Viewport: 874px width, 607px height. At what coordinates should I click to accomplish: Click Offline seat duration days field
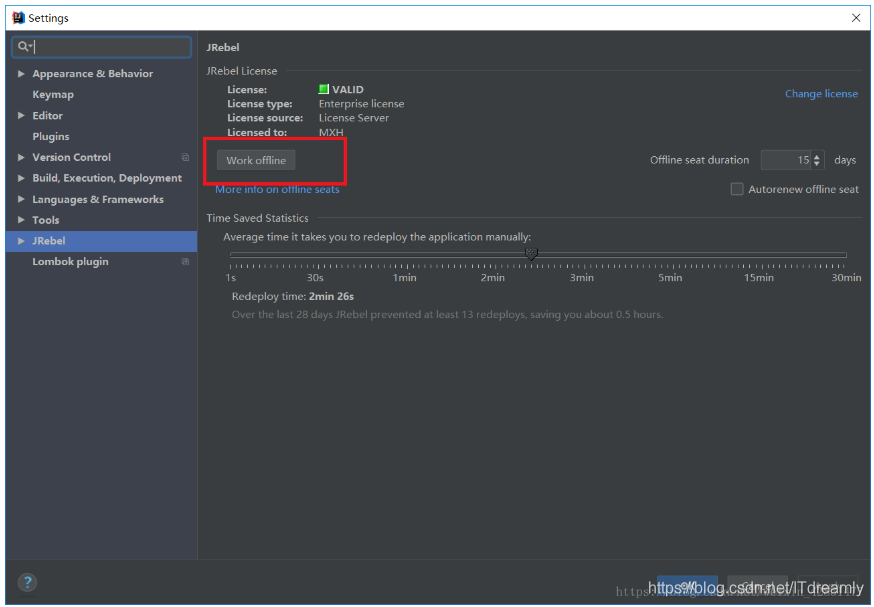pos(785,160)
